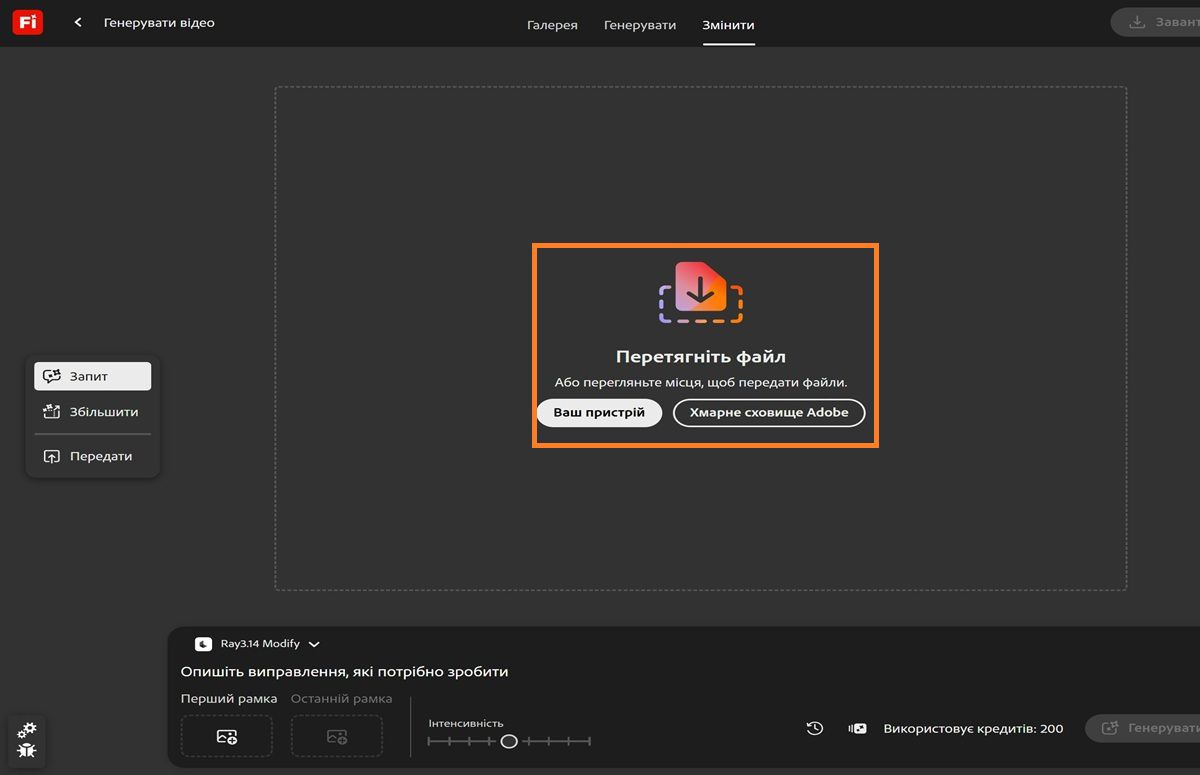Click the Генерувати button at bottom right
The height and width of the screenshot is (775, 1200).
1143,728
